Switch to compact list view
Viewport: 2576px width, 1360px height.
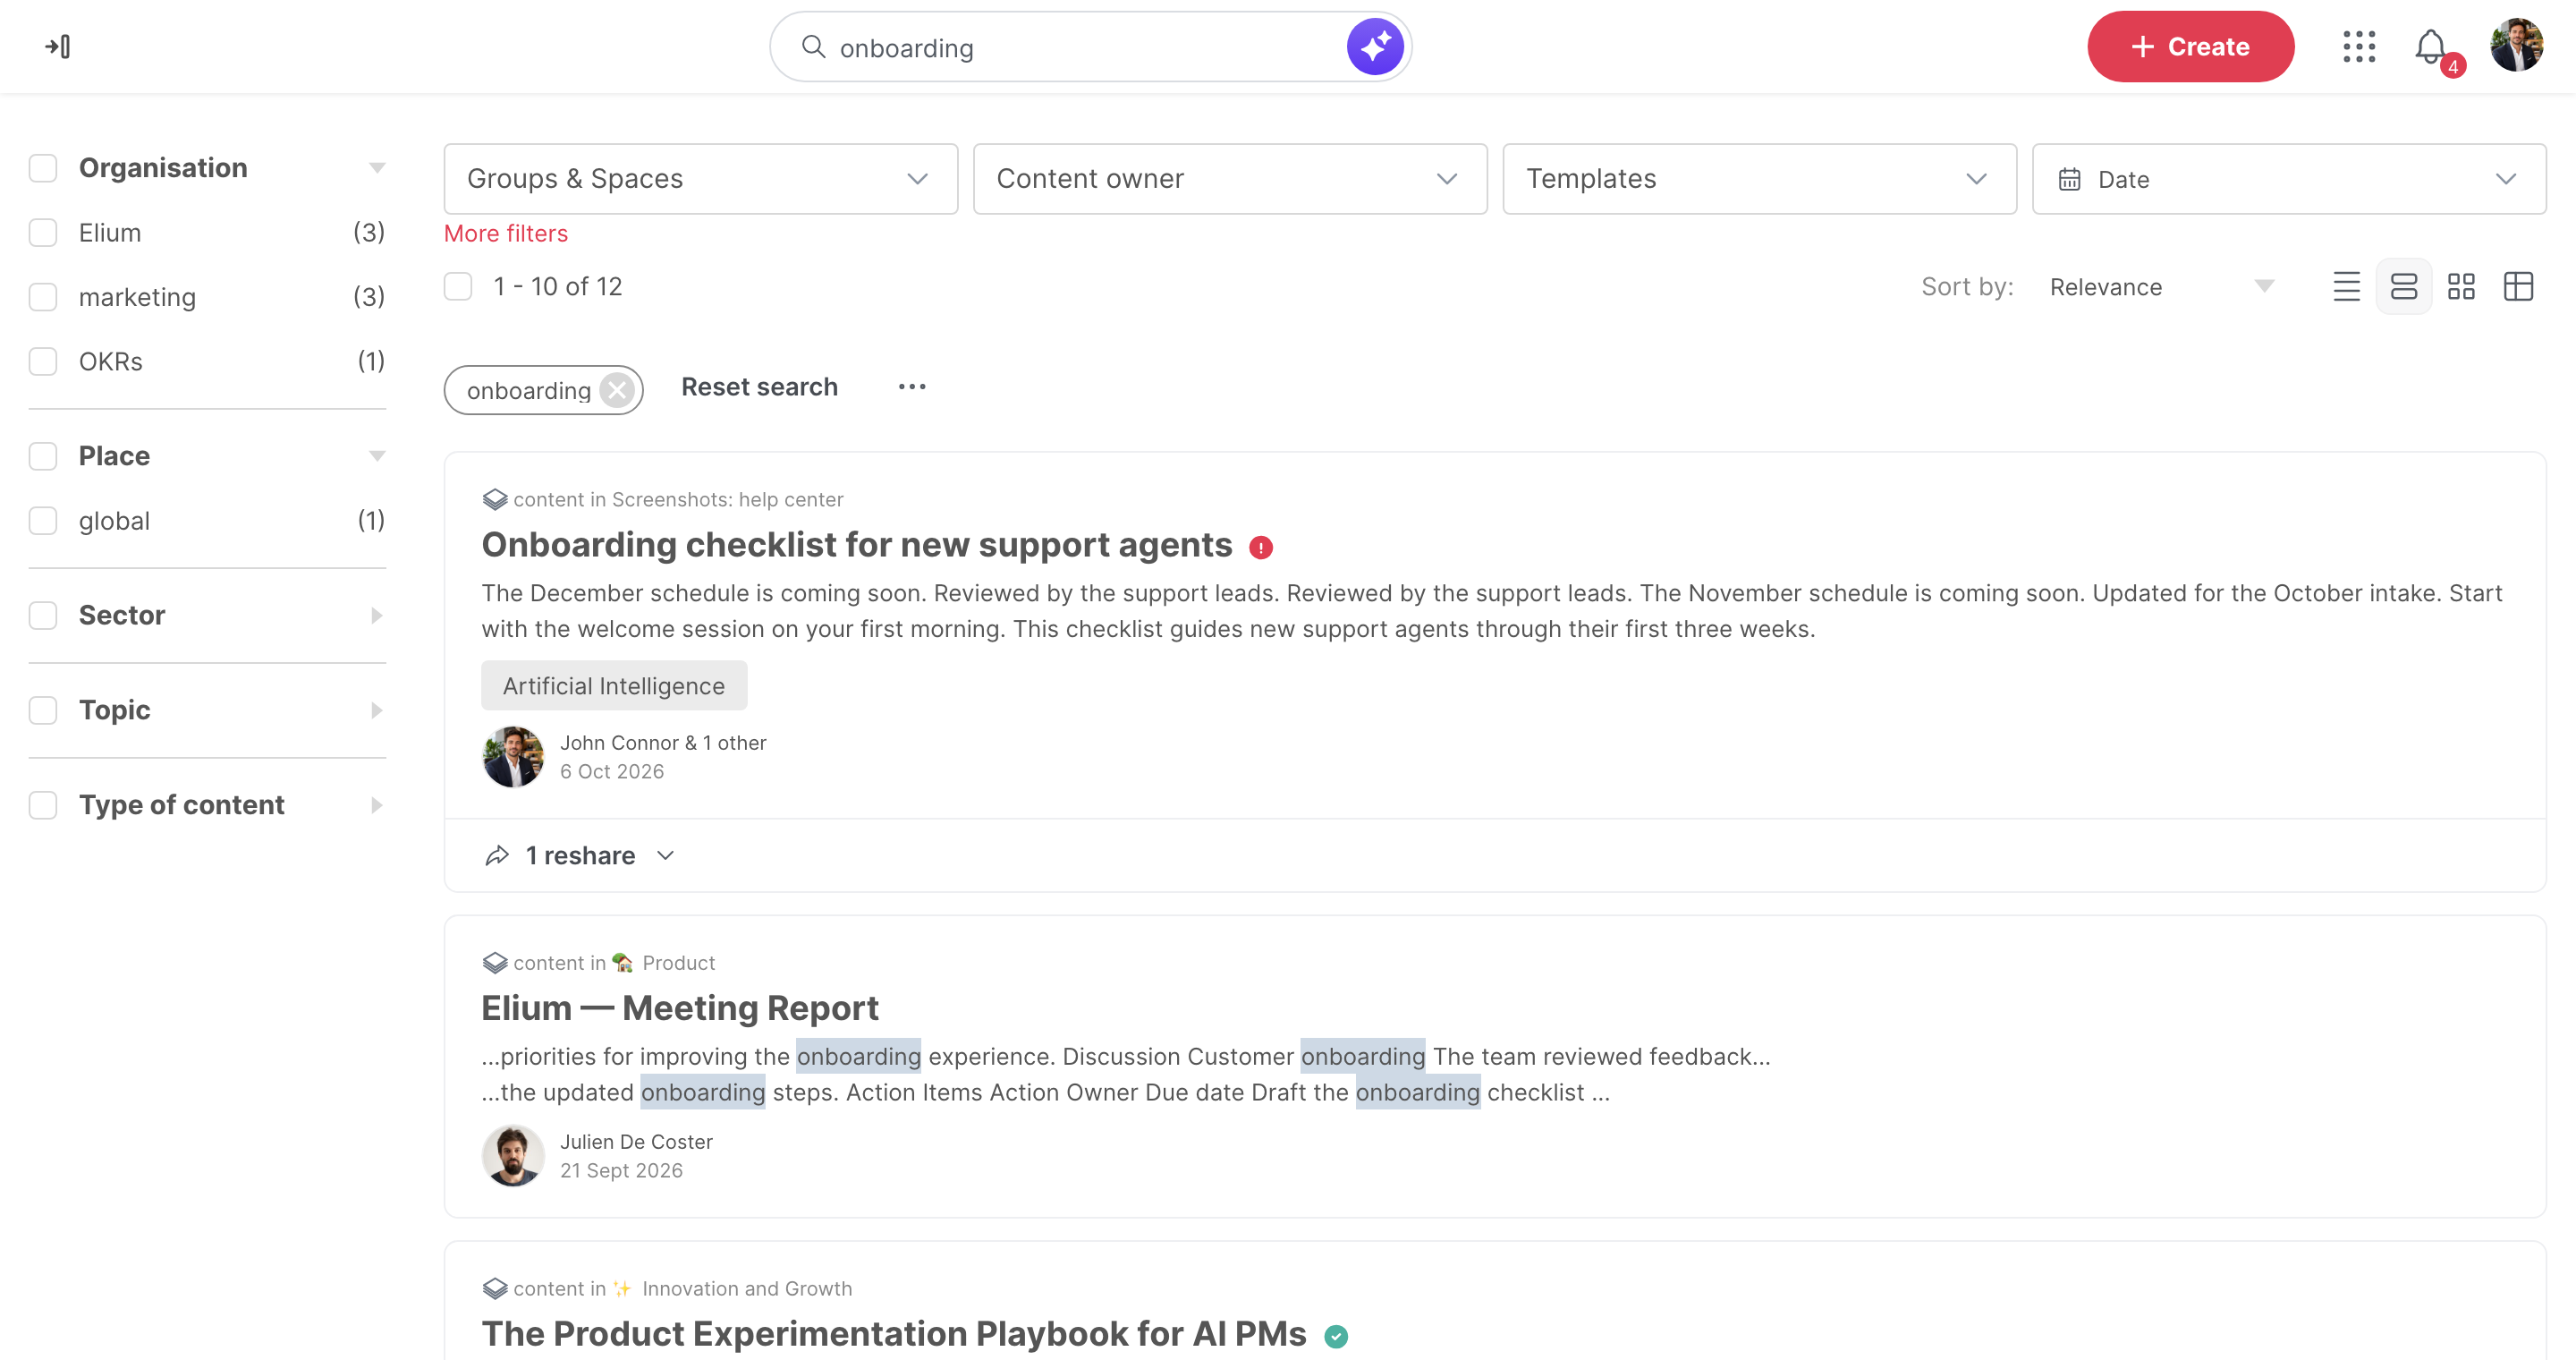point(2346,287)
